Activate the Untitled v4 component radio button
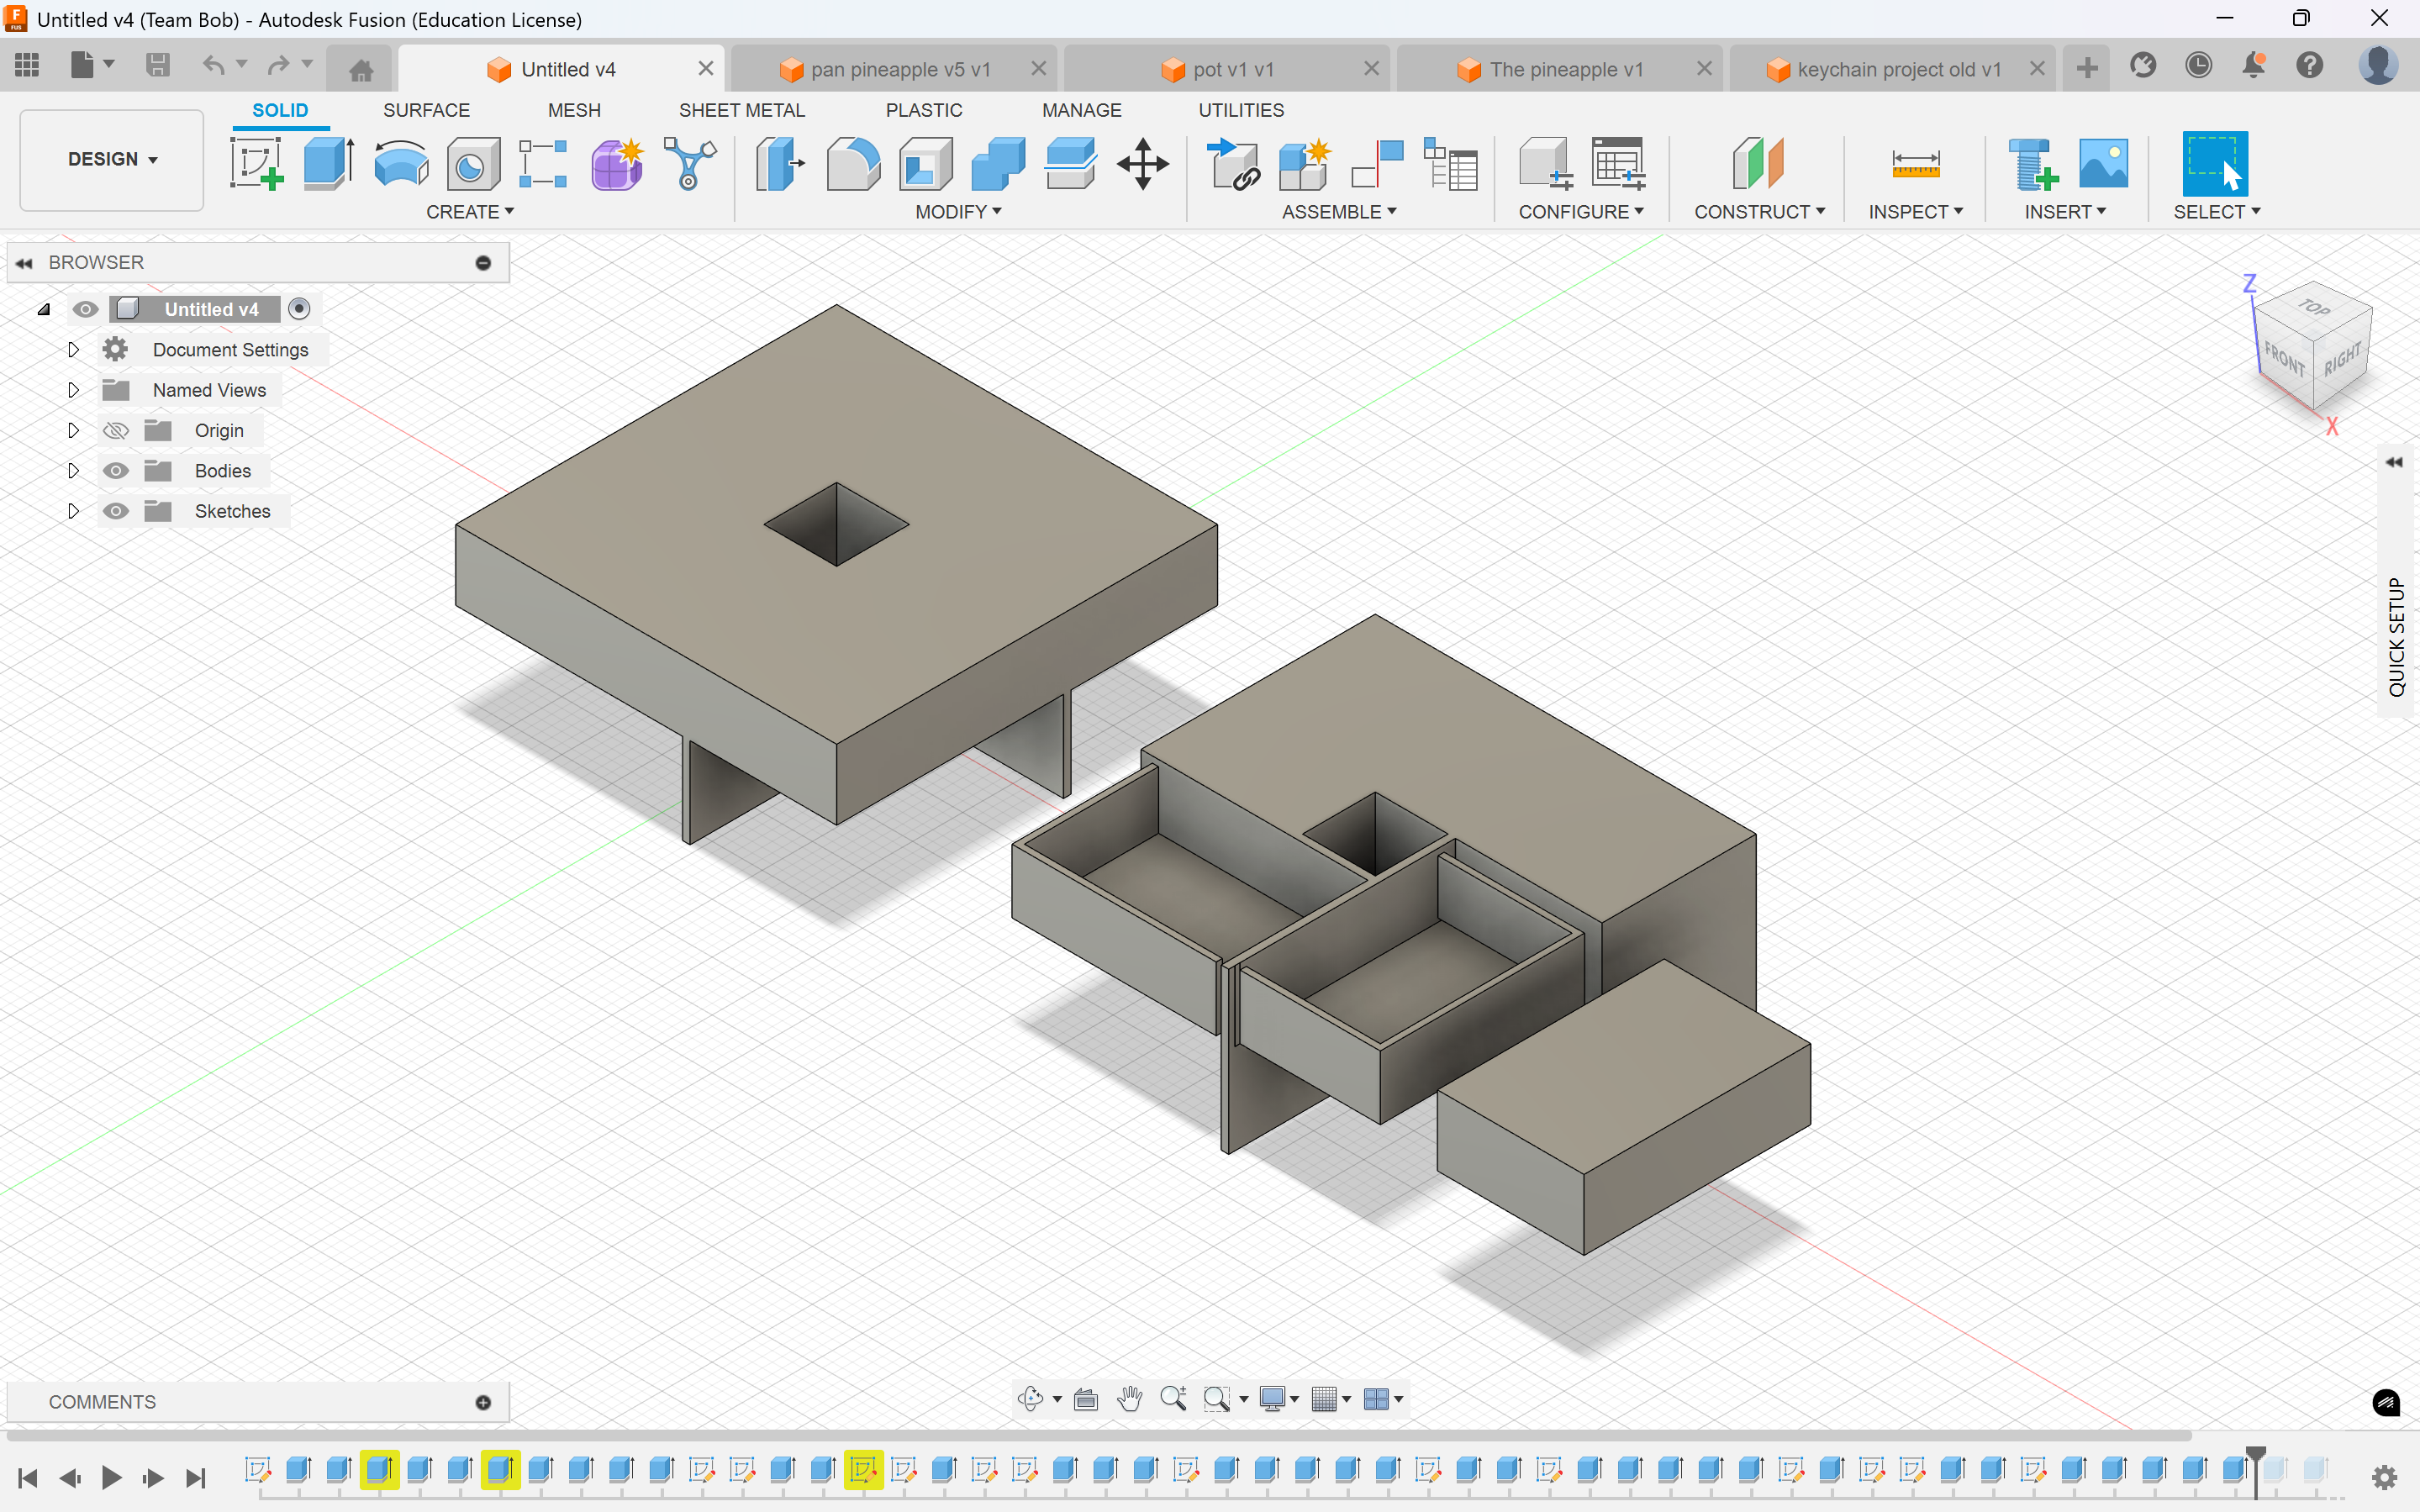Screen dimensions: 2420x1512 (299, 309)
